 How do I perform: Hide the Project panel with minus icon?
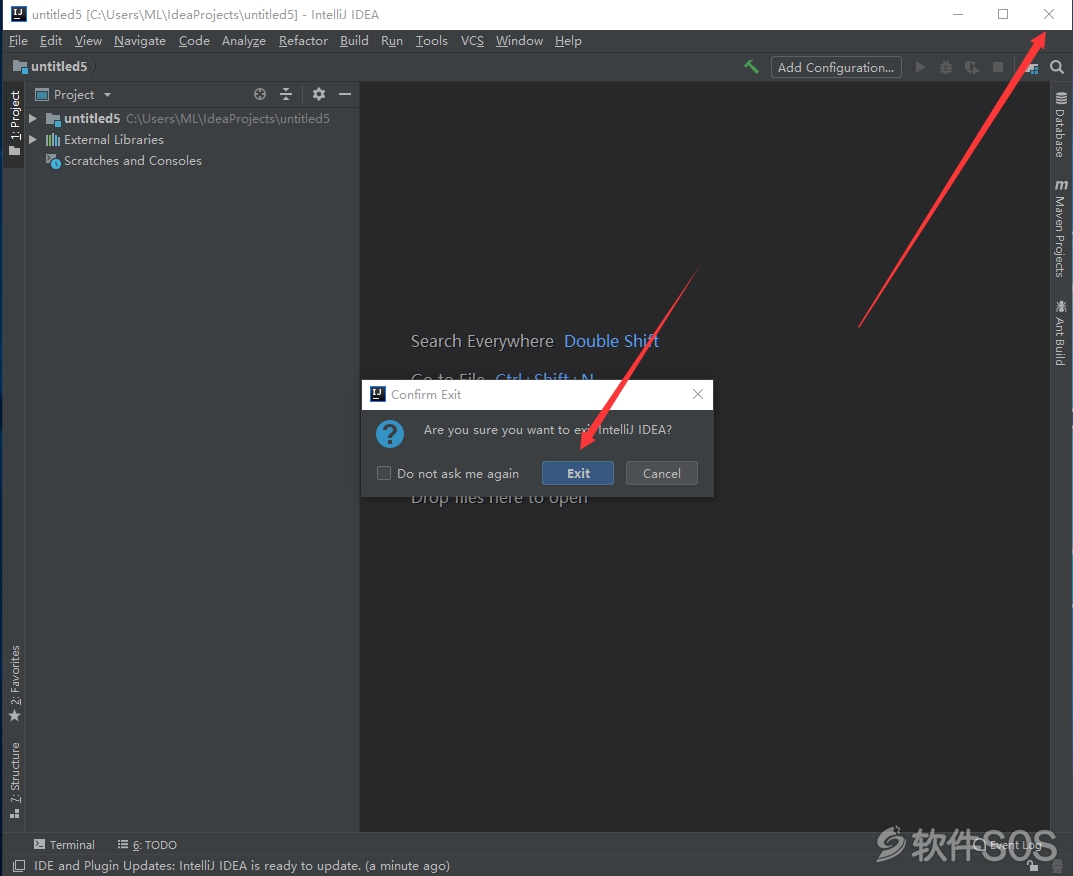(345, 94)
